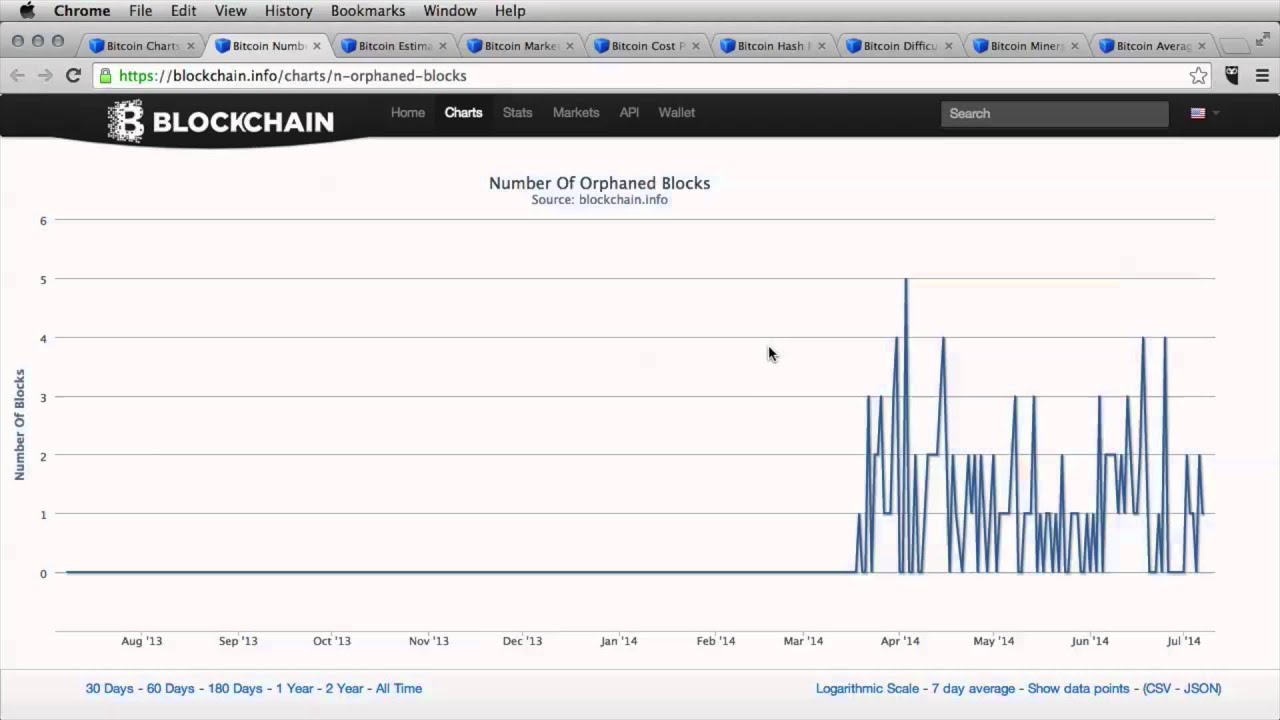Switch to Bitcoin Miners tab
The height and width of the screenshot is (720, 1280).
point(1027,46)
